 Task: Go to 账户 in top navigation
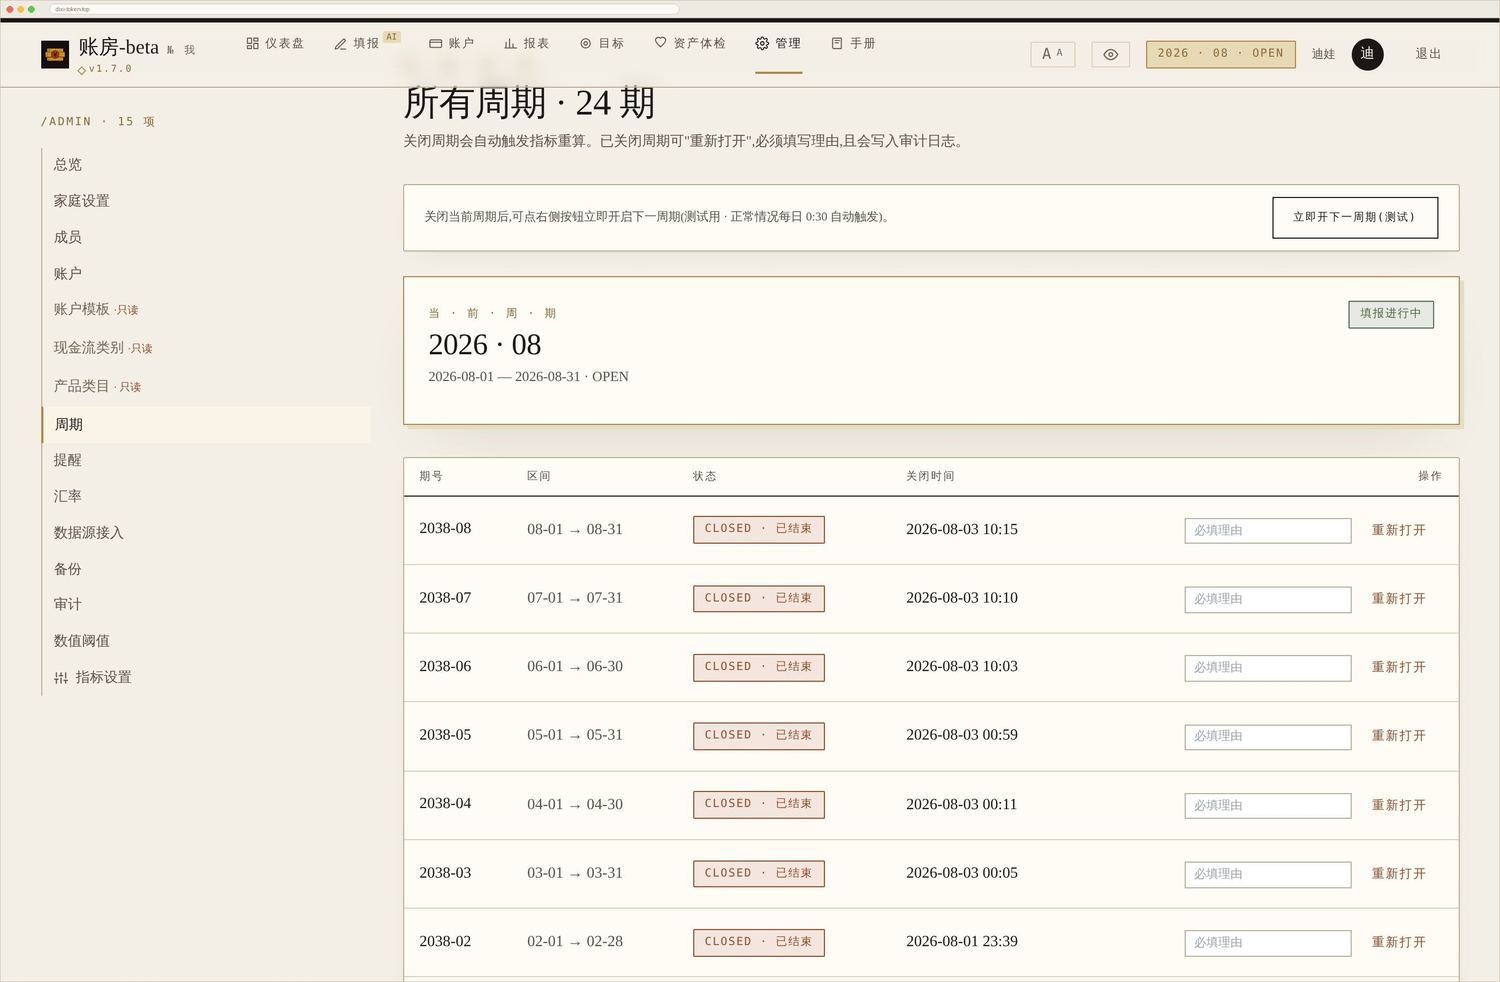451,43
